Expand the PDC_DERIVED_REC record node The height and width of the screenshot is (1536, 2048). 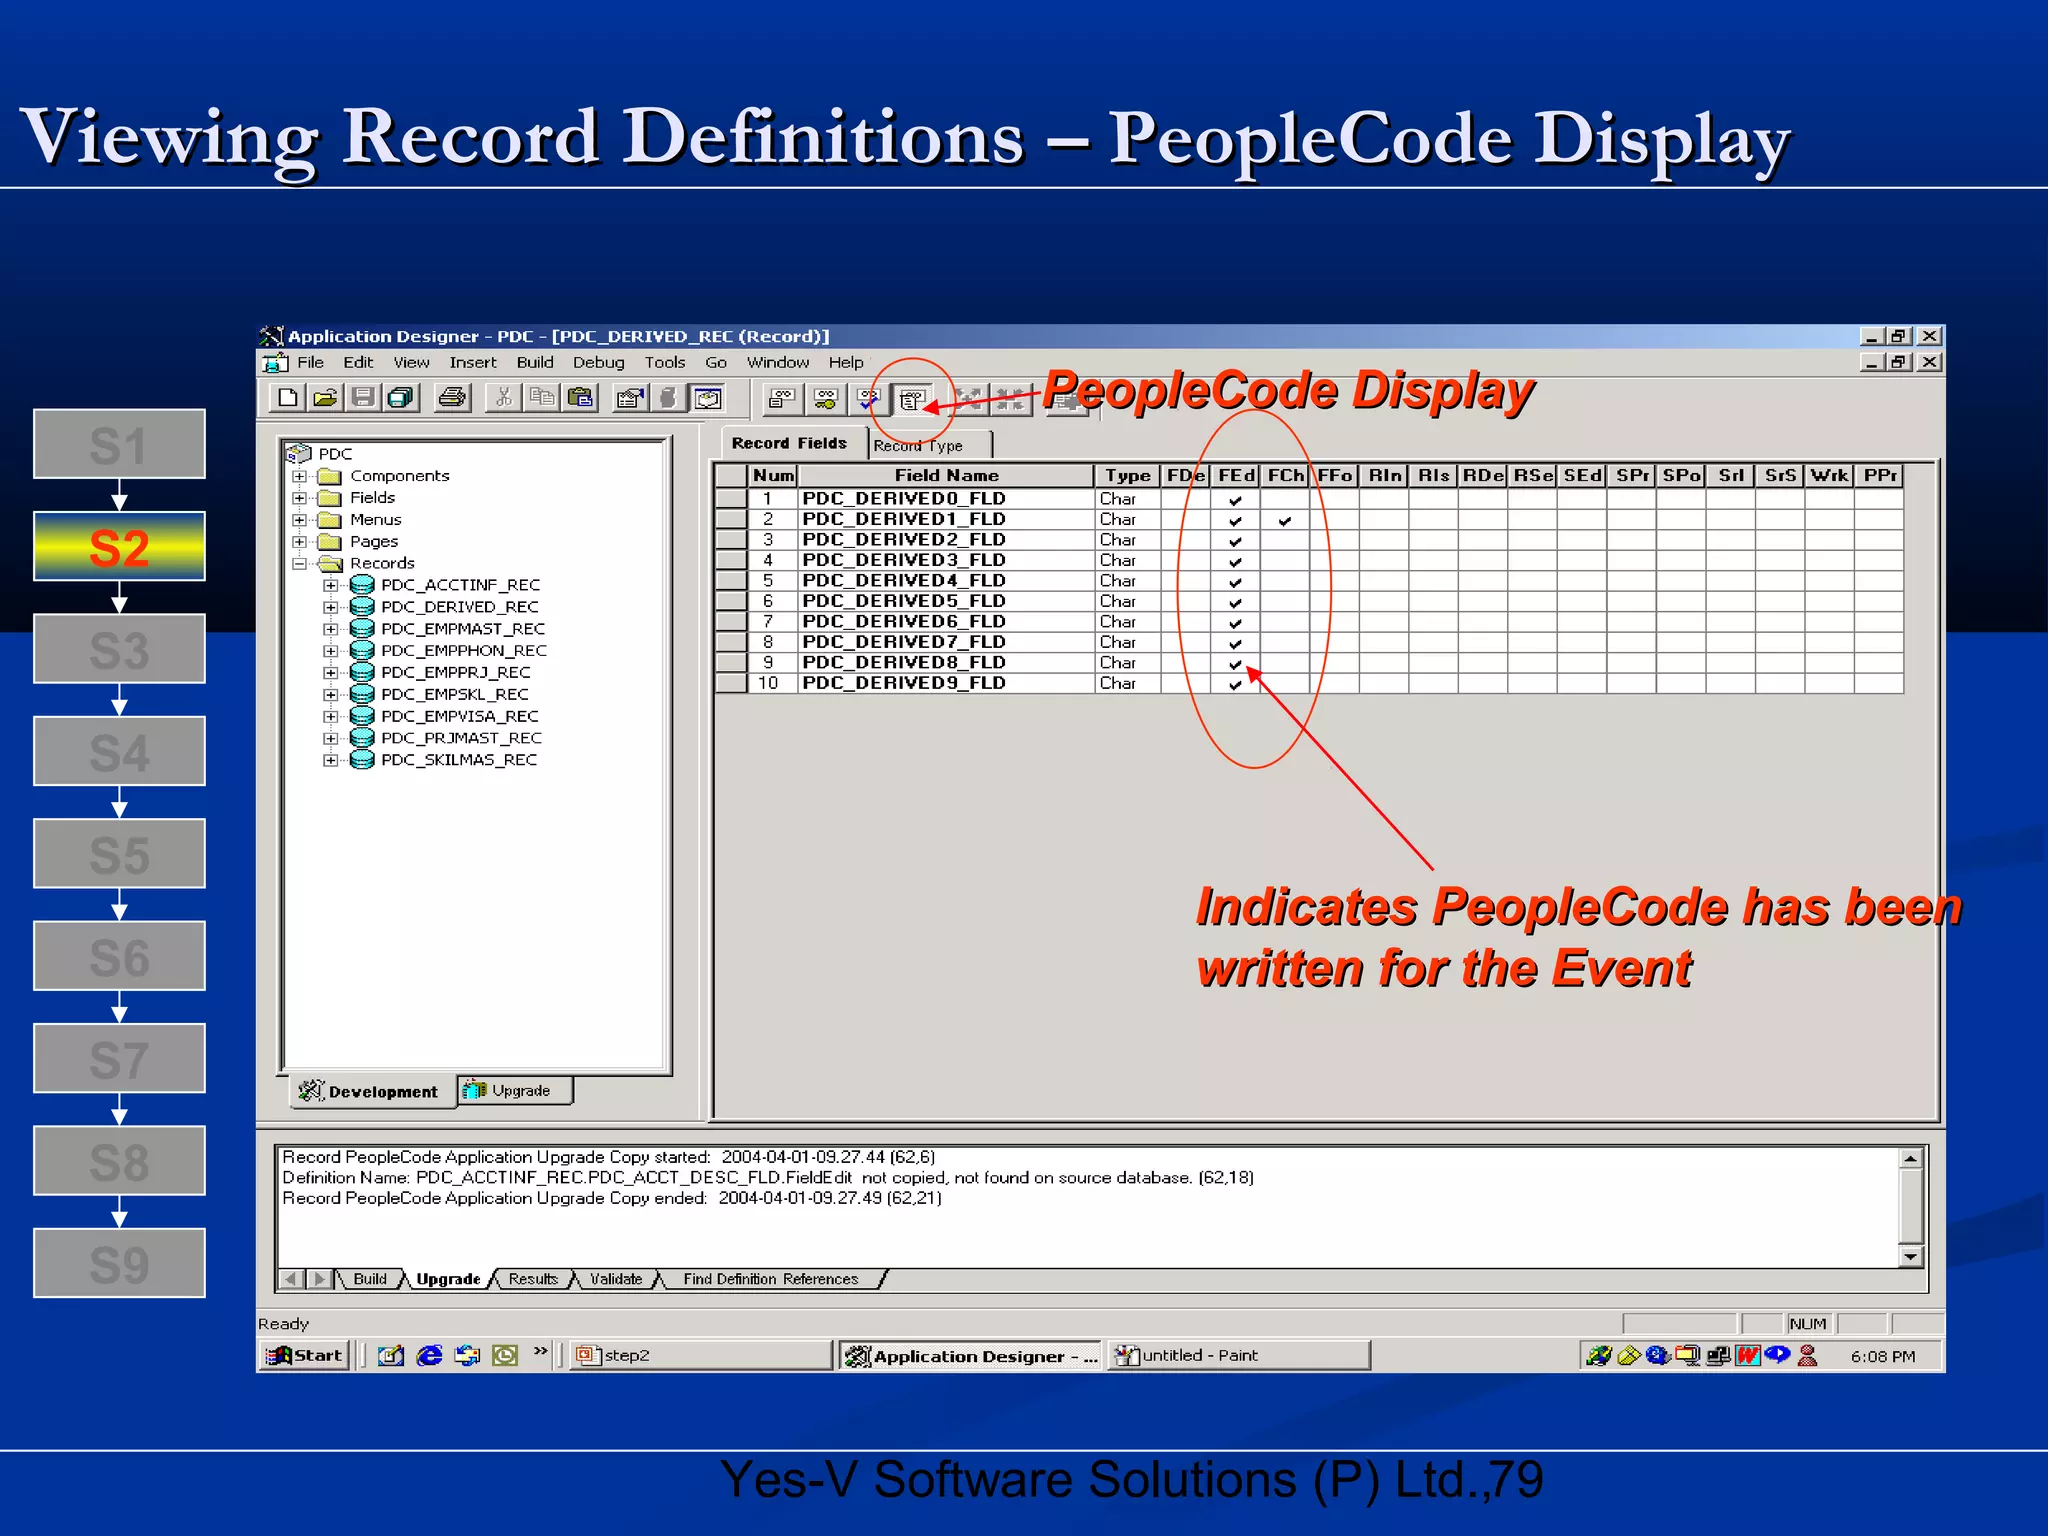[x=330, y=607]
